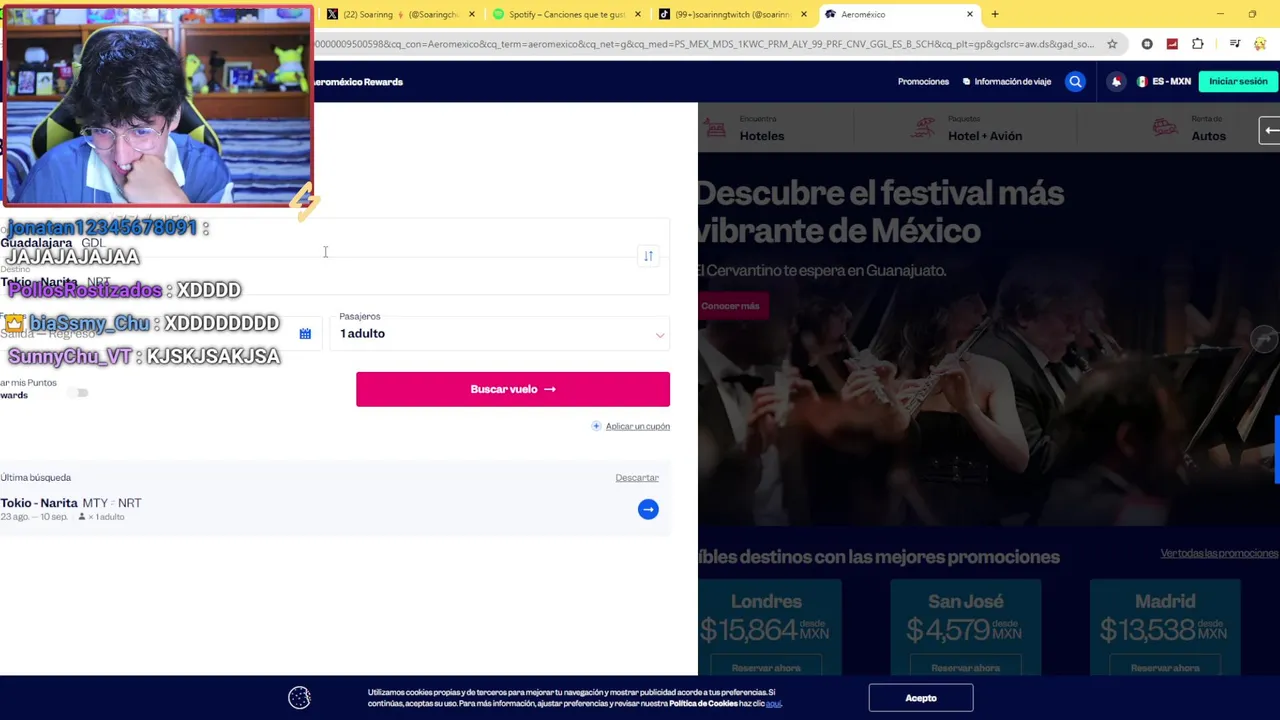The height and width of the screenshot is (720, 1280).
Task: Click the Buscar vuelo button
Action: pos(513,389)
